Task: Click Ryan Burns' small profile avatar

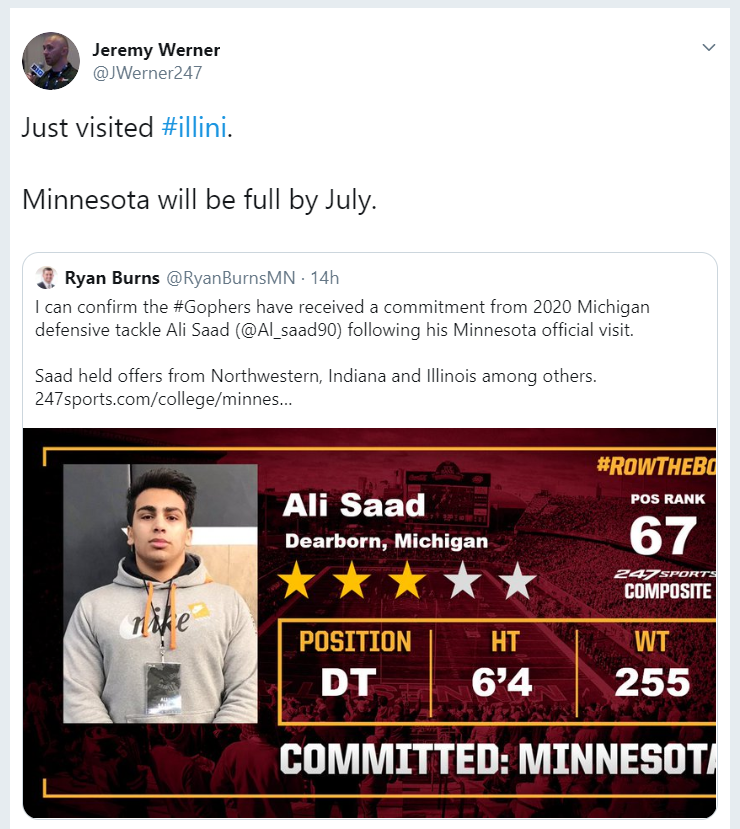Action: 46,278
